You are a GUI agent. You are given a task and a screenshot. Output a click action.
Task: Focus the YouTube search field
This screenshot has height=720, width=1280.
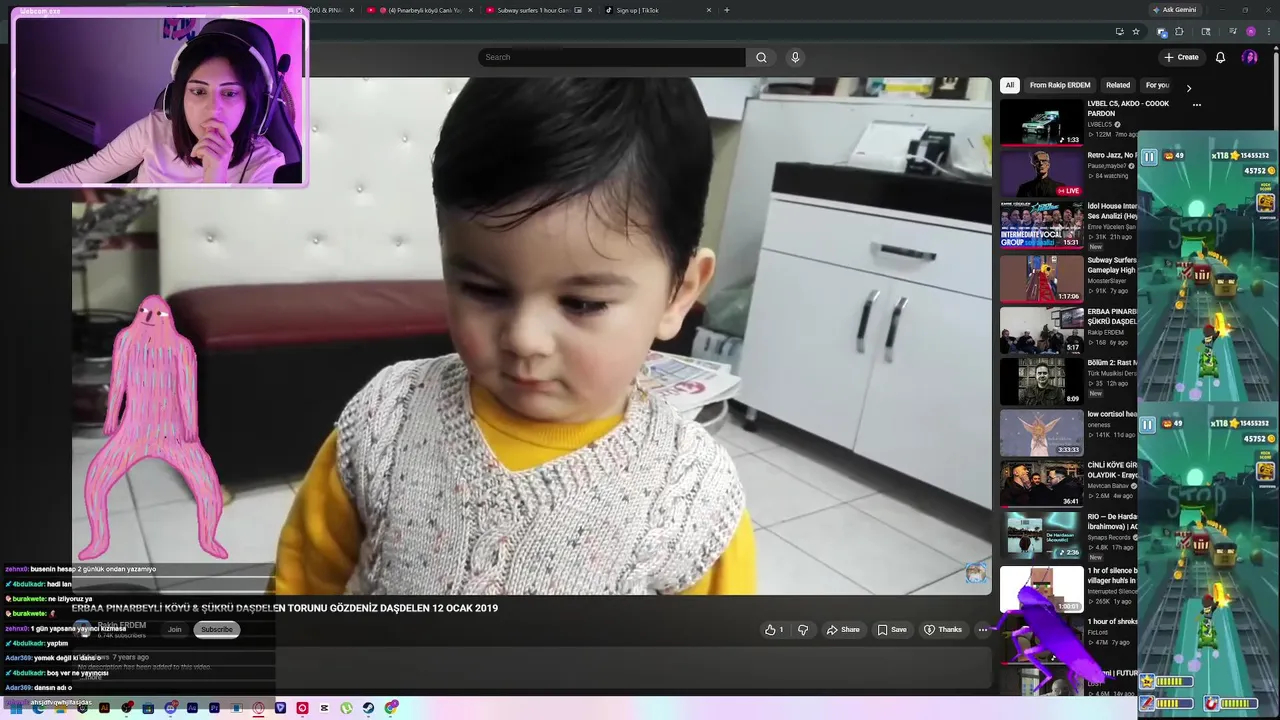611,57
